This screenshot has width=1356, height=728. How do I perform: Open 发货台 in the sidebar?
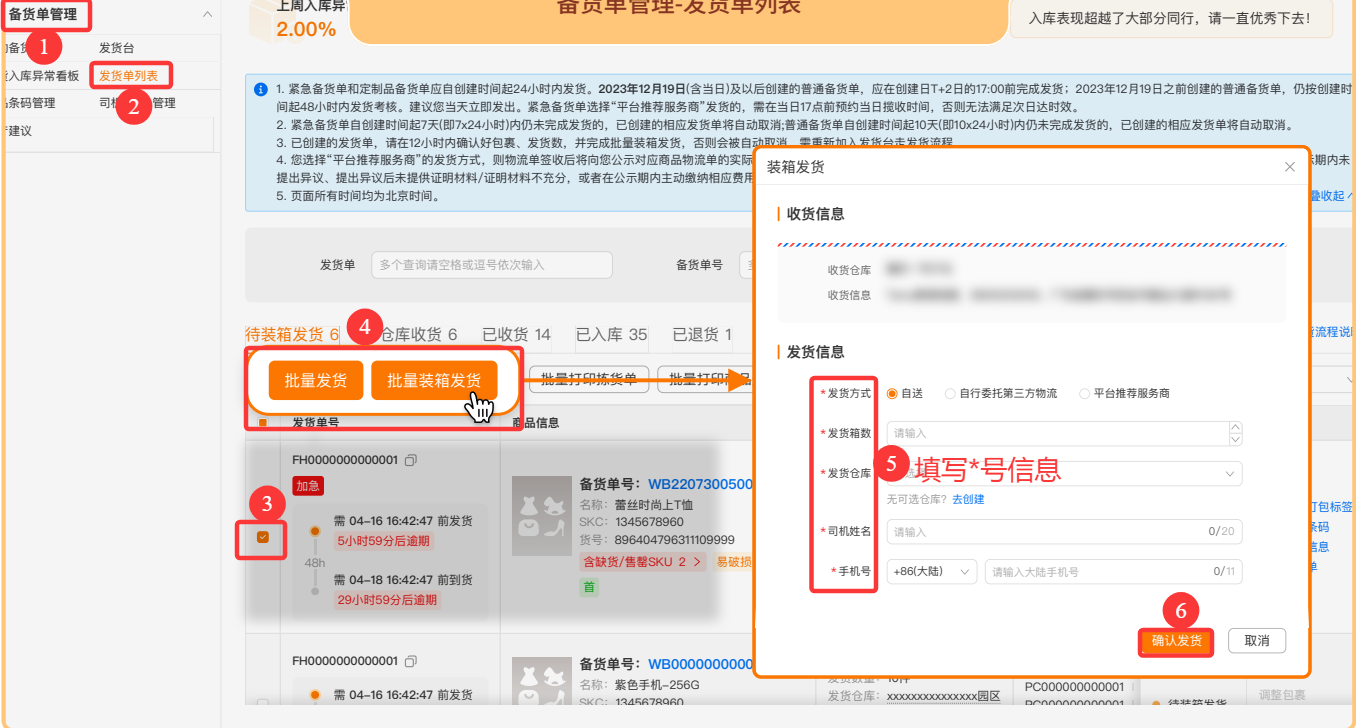116,48
